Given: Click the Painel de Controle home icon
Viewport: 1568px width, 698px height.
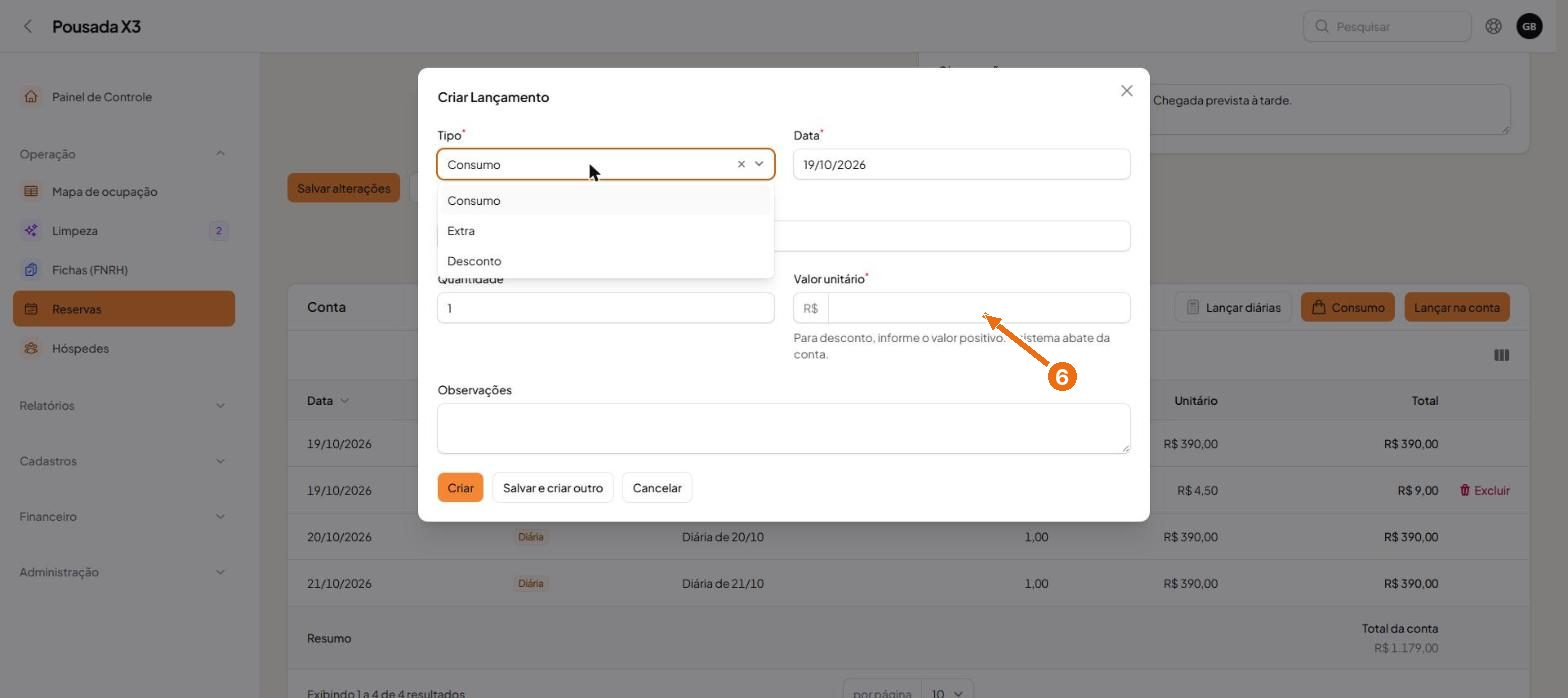Looking at the screenshot, I should [x=31, y=97].
